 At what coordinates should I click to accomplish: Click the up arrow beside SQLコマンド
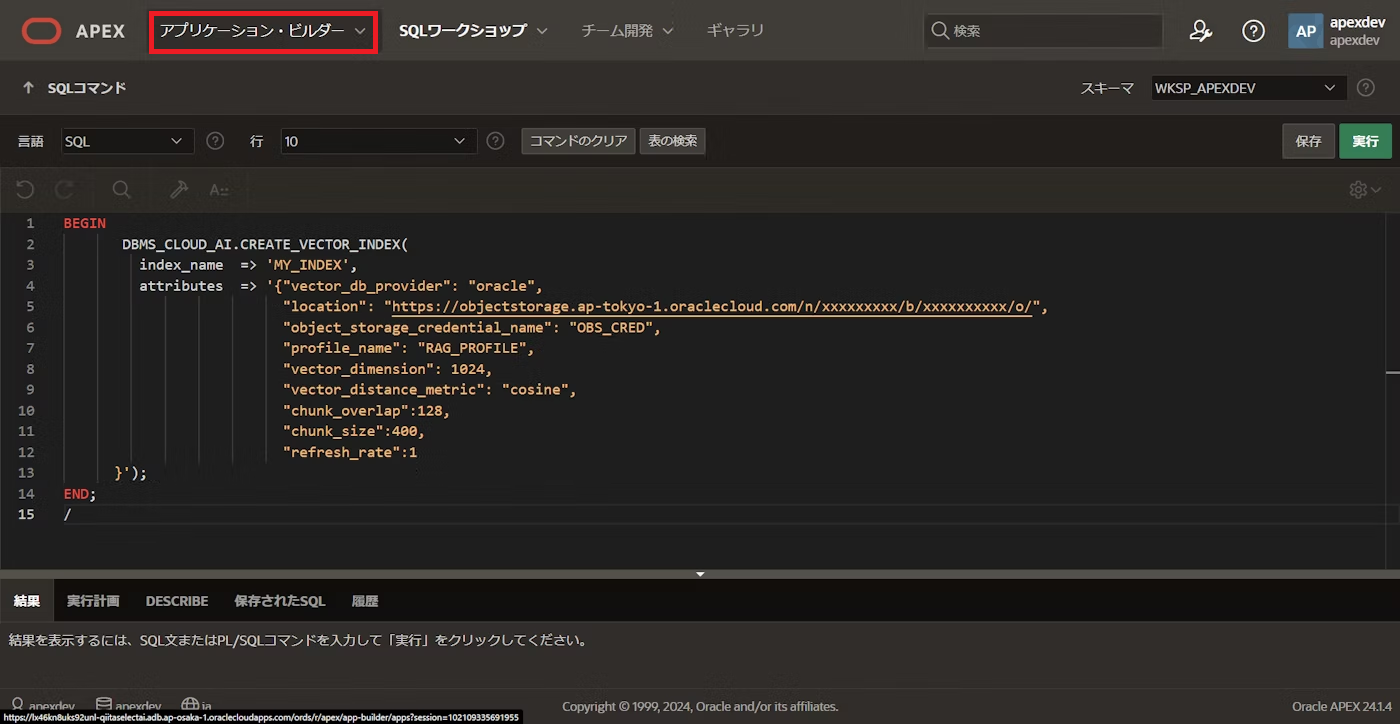point(28,88)
